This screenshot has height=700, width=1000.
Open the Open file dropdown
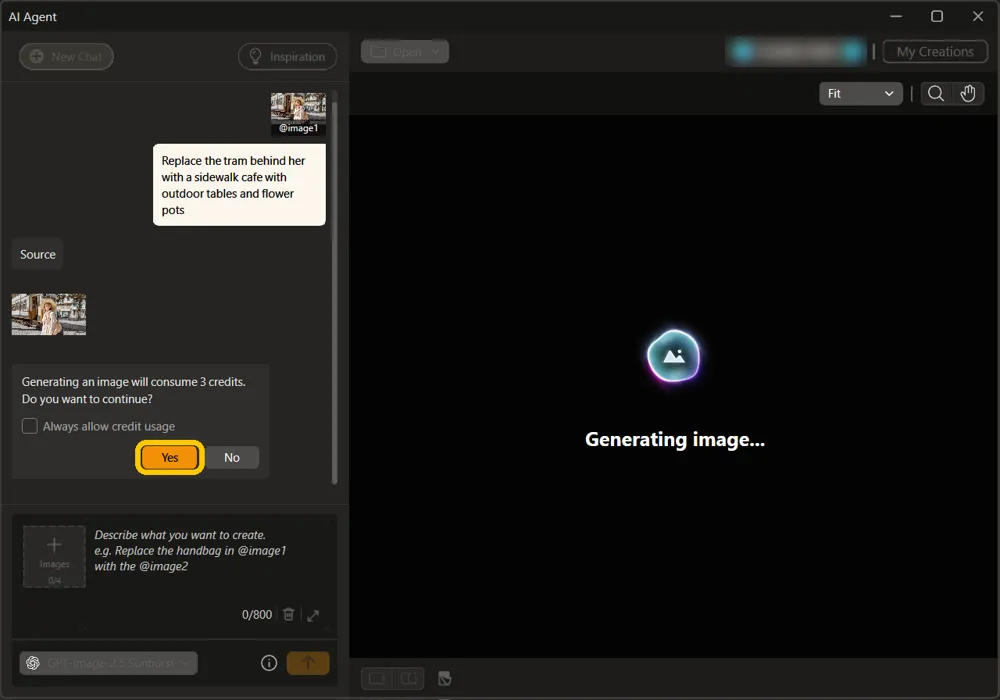pyautogui.click(x=405, y=52)
